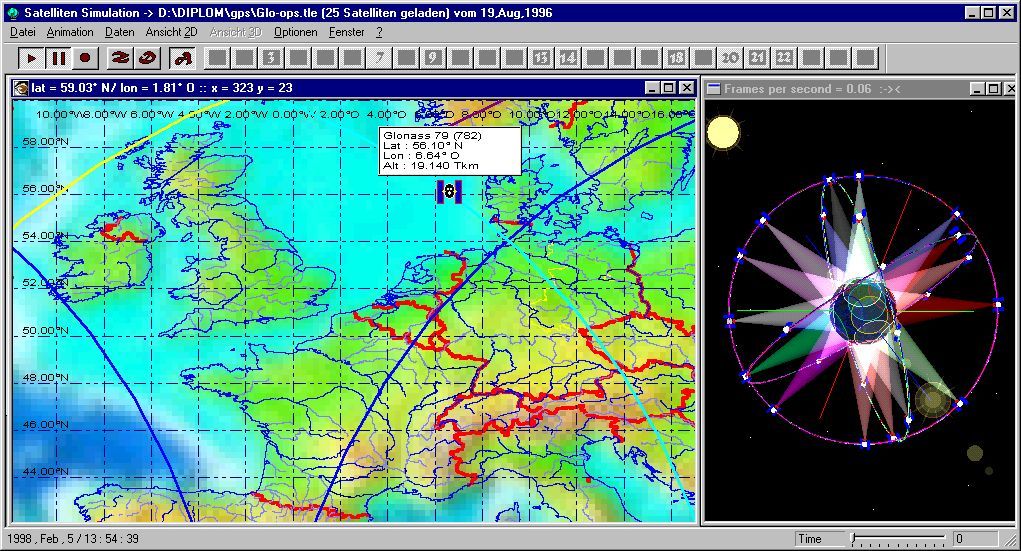
Task: Toggle satellite number 13 in the toolbar
Action: point(541,58)
